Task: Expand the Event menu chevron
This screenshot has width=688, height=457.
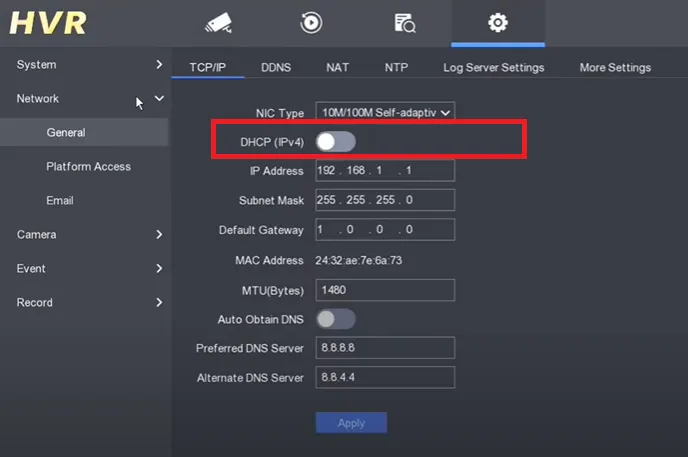Action: 159,268
